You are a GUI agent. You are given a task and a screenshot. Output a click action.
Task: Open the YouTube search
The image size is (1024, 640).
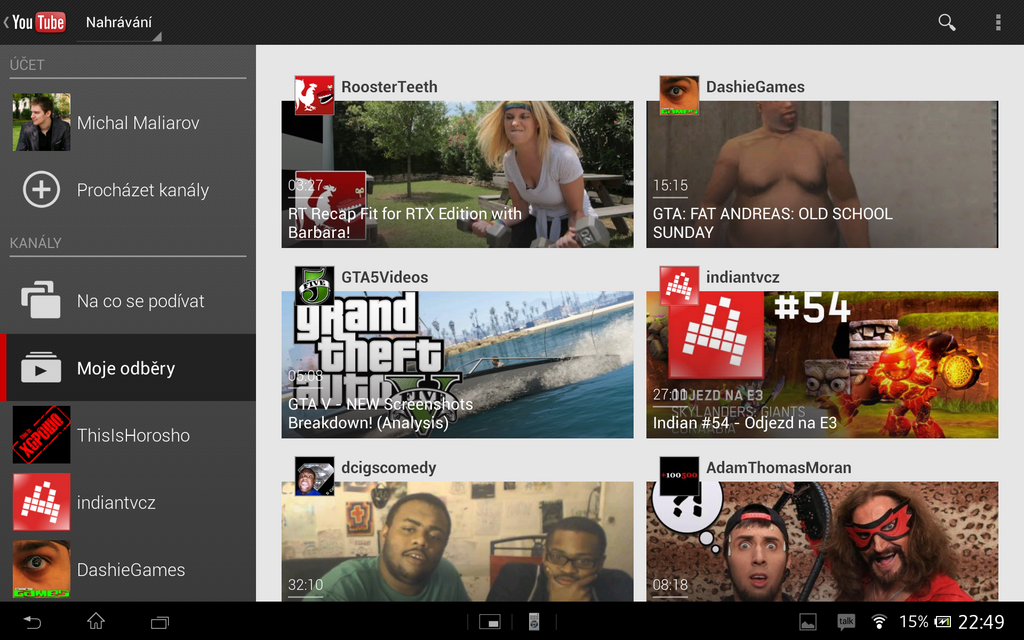point(946,22)
